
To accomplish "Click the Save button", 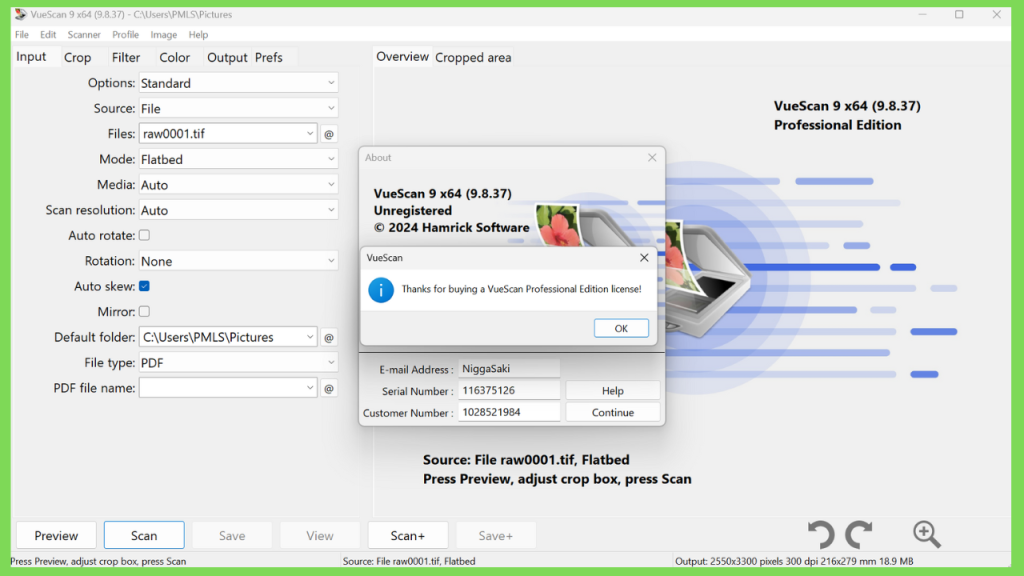I will 232,536.
